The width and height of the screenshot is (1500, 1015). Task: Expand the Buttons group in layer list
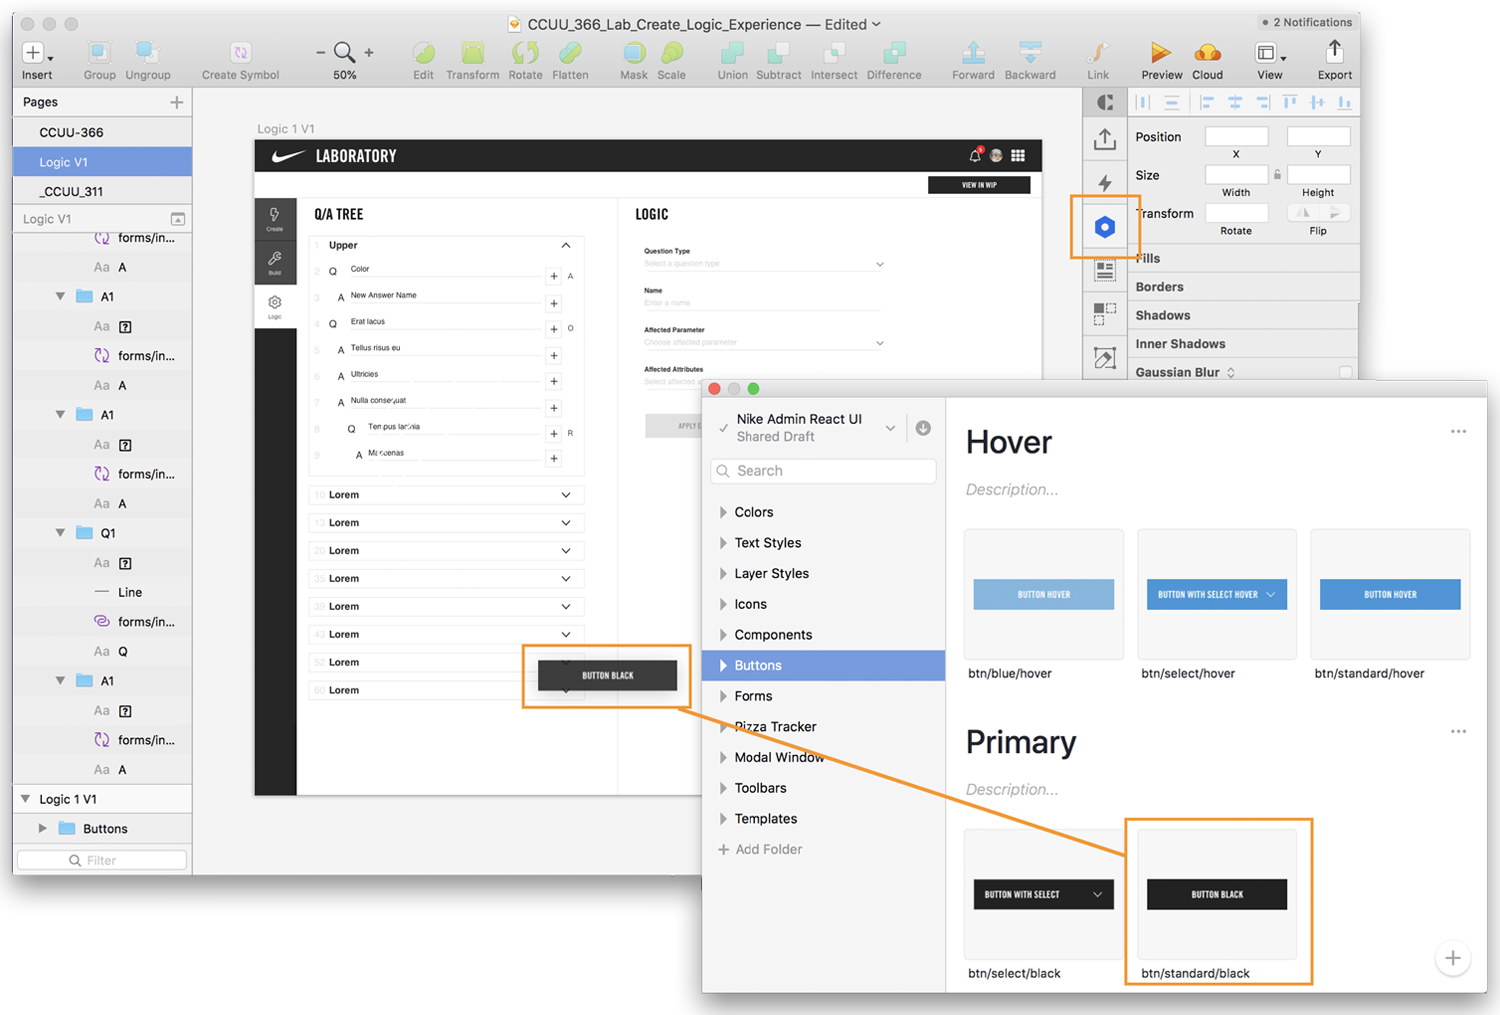click(42, 828)
